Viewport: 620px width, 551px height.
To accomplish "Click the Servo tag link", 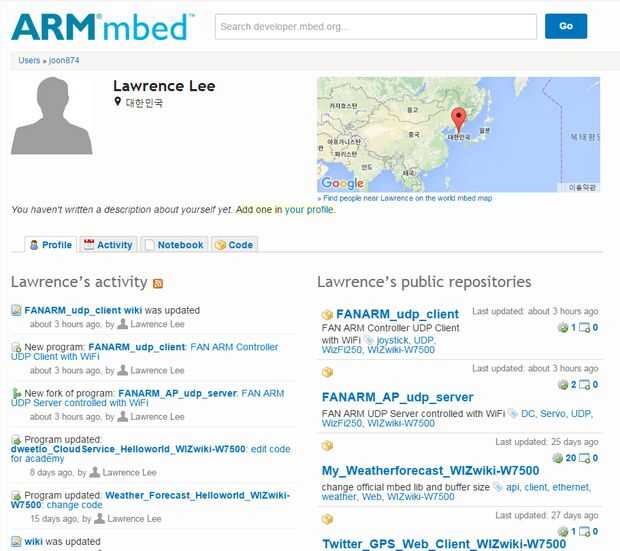I will 553,414.
